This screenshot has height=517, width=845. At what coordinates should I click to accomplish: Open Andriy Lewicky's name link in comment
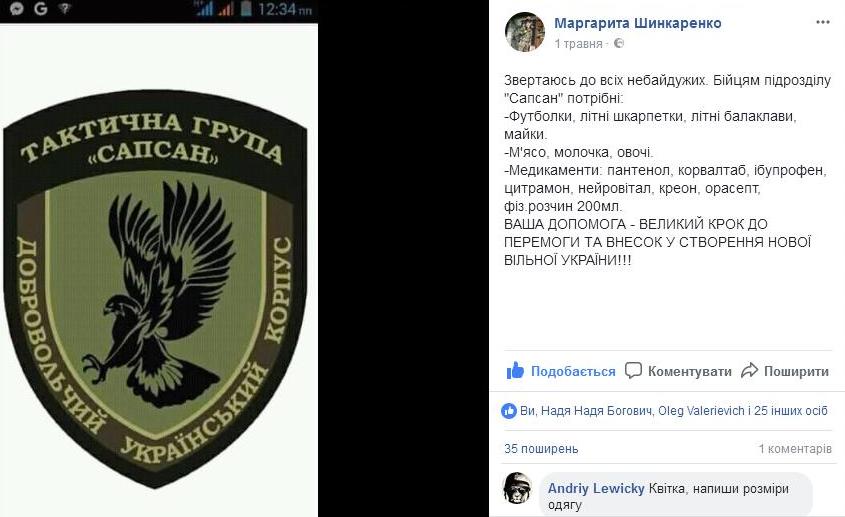(596, 488)
